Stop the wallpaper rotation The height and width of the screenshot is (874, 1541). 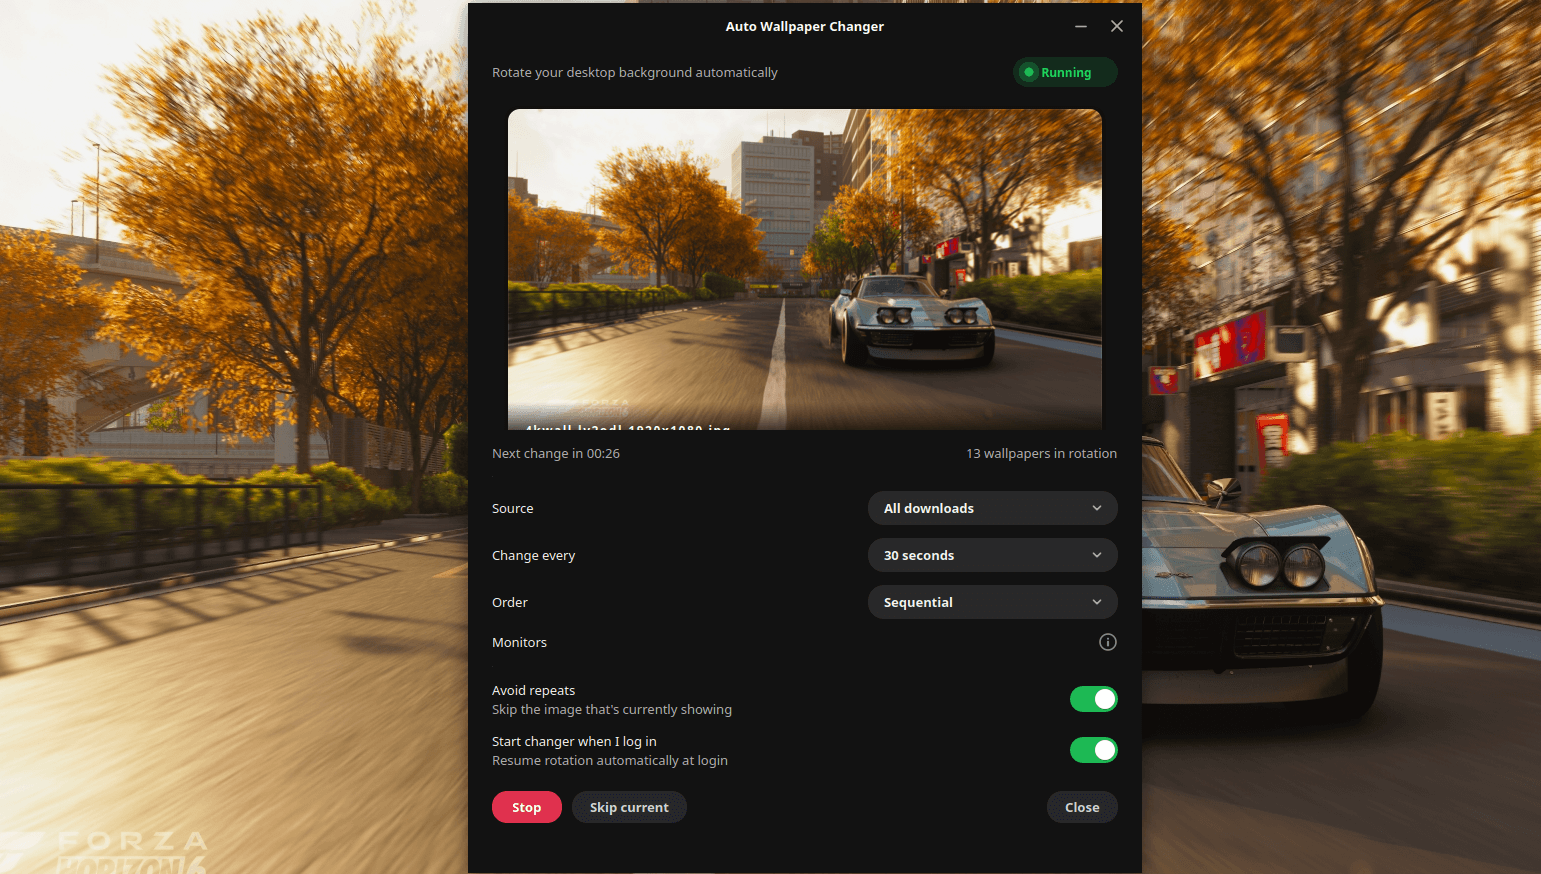click(x=527, y=807)
